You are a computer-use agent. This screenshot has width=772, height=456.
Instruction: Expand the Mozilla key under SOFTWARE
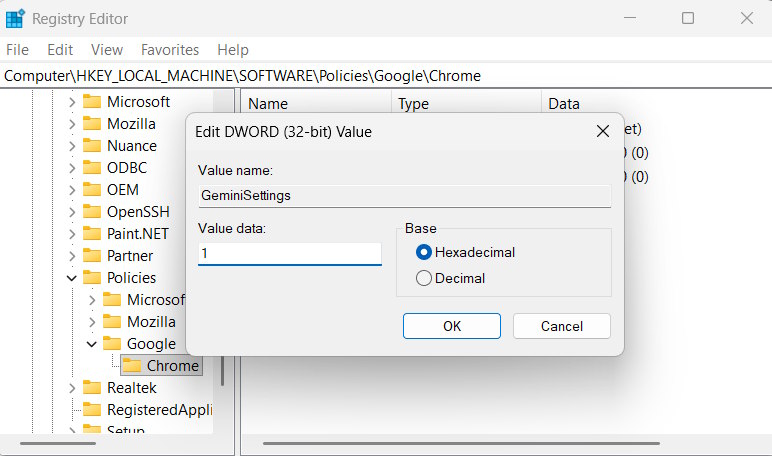[72, 124]
